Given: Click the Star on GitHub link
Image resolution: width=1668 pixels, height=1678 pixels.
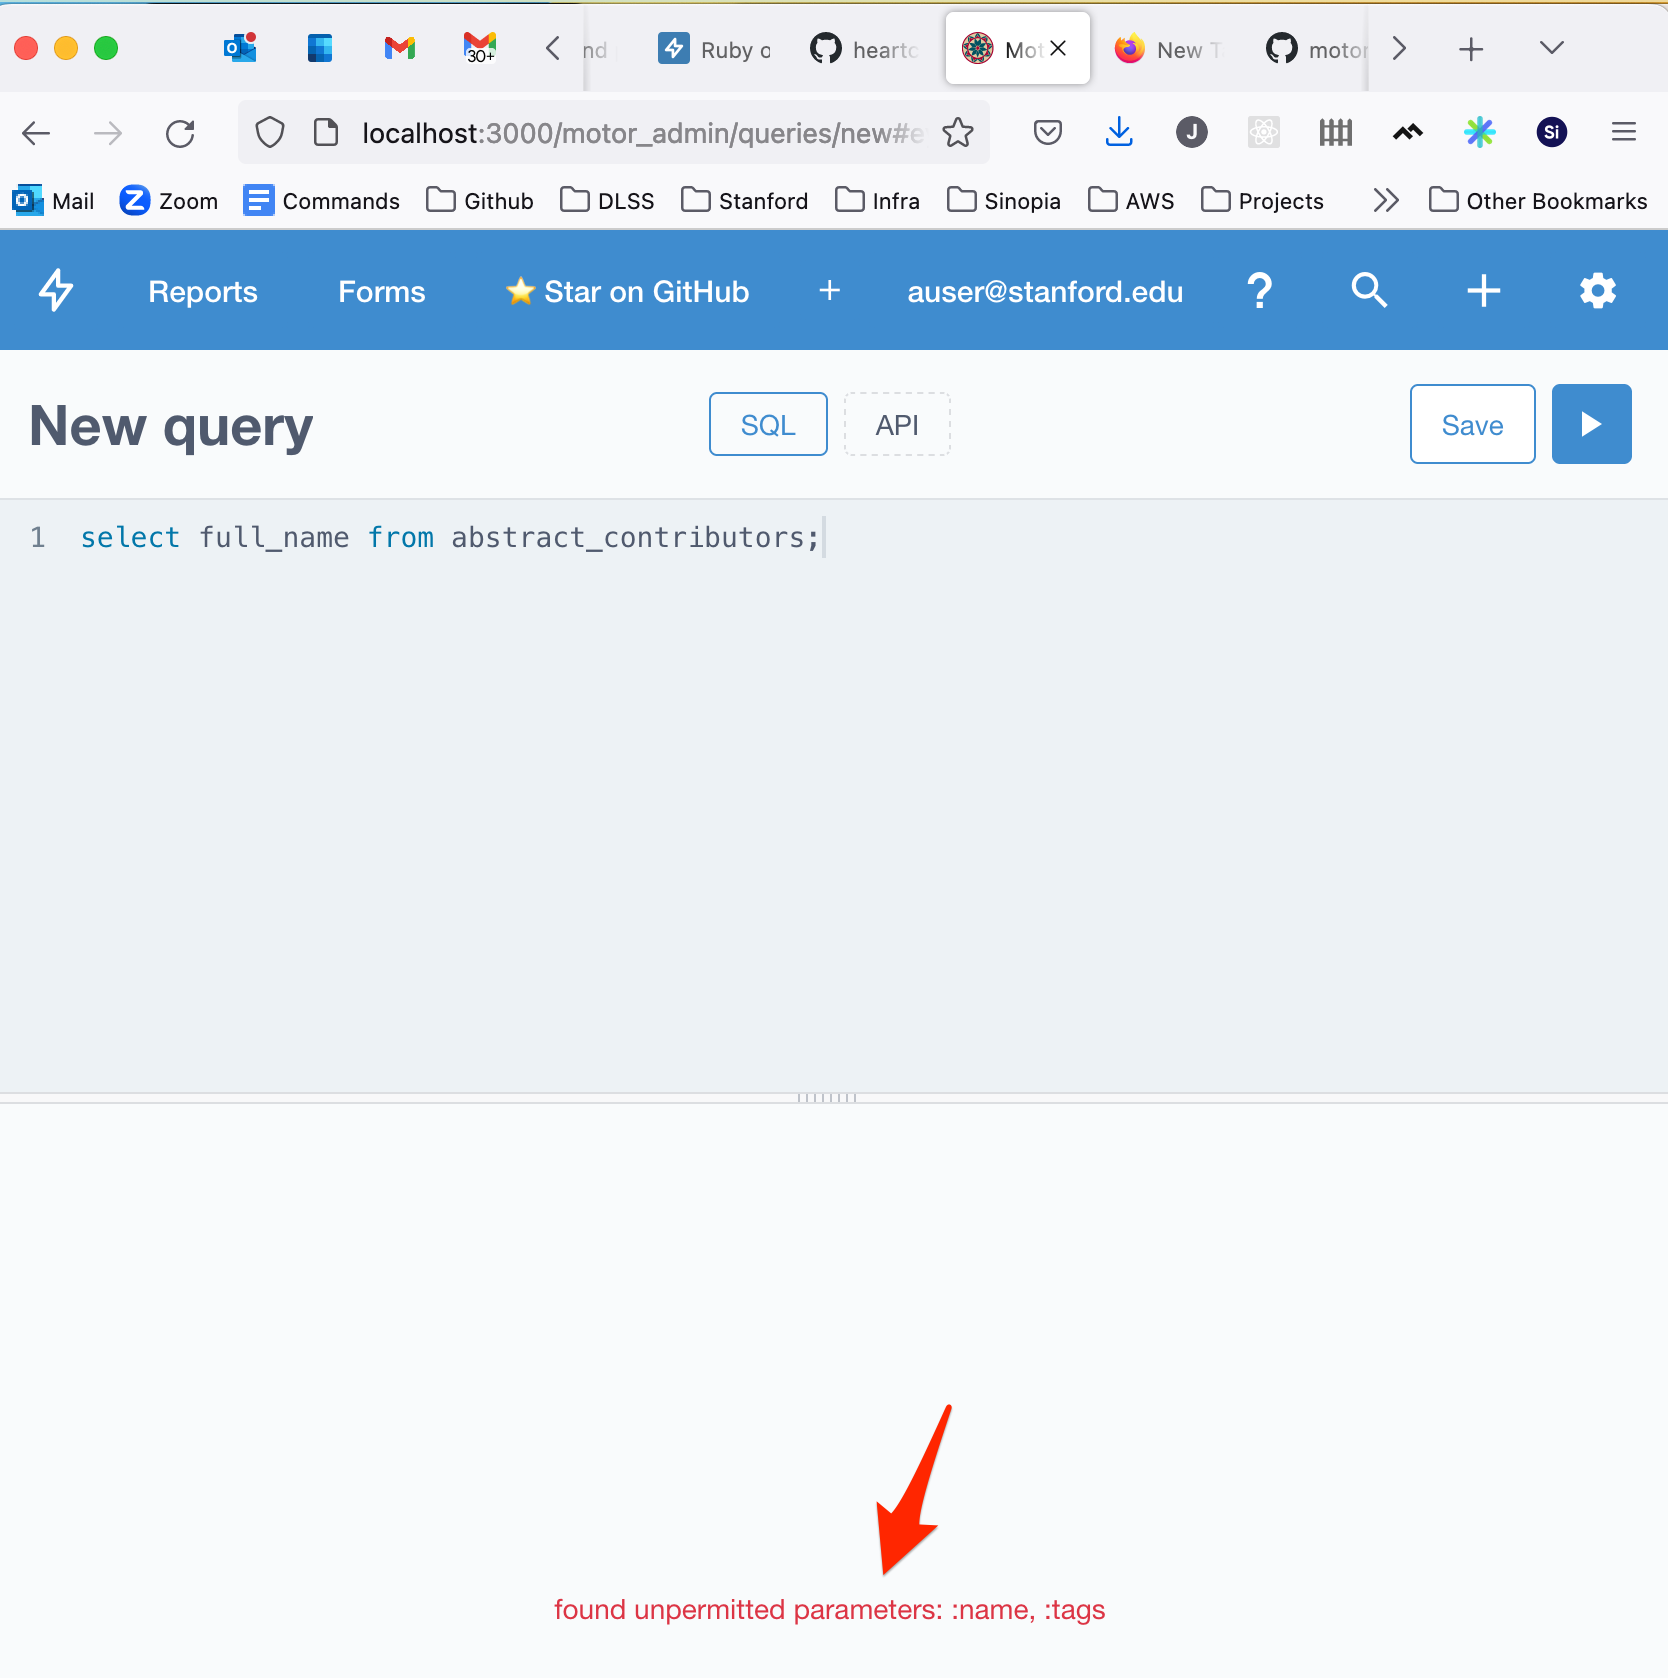Looking at the screenshot, I should 627,291.
